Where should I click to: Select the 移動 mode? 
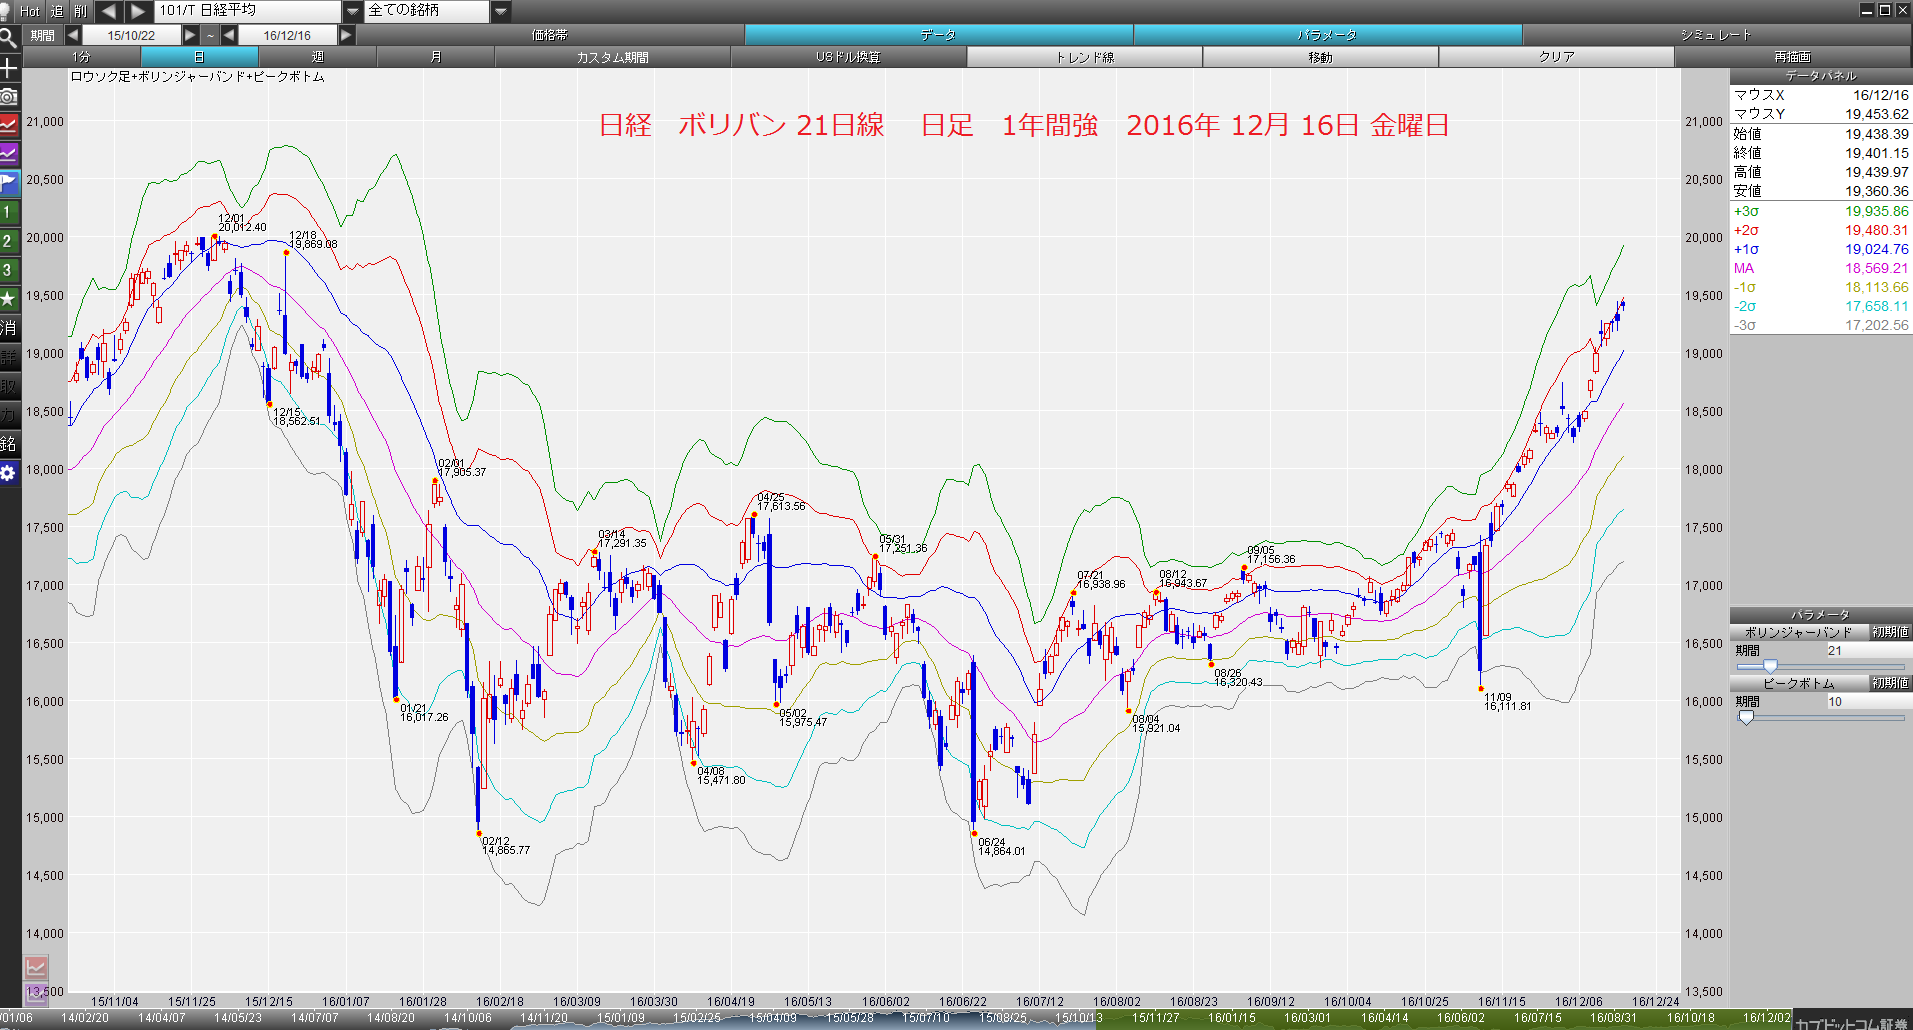(1320, 57)
